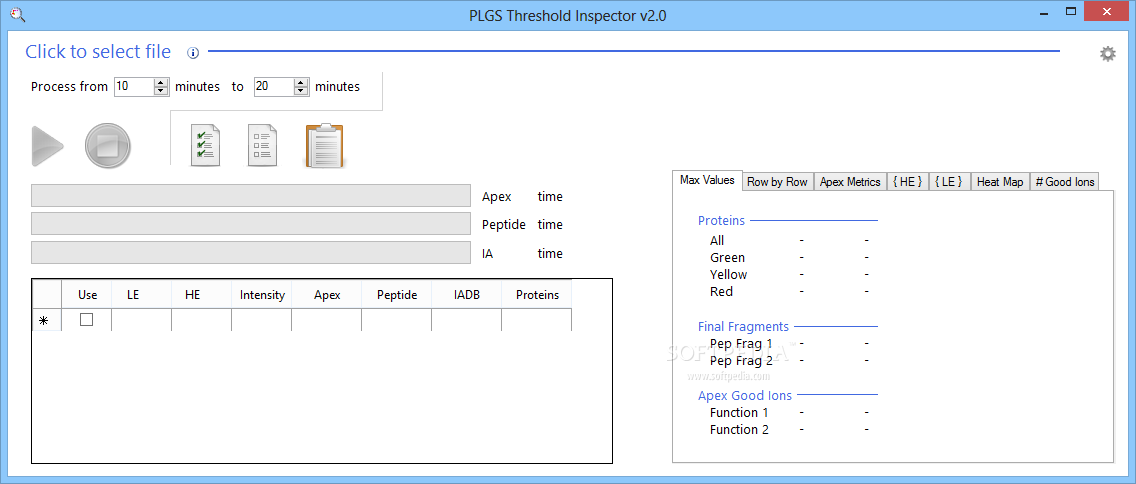Click the checked checklist document icon
Screen dimensions: 1136x484
point(205,146)
